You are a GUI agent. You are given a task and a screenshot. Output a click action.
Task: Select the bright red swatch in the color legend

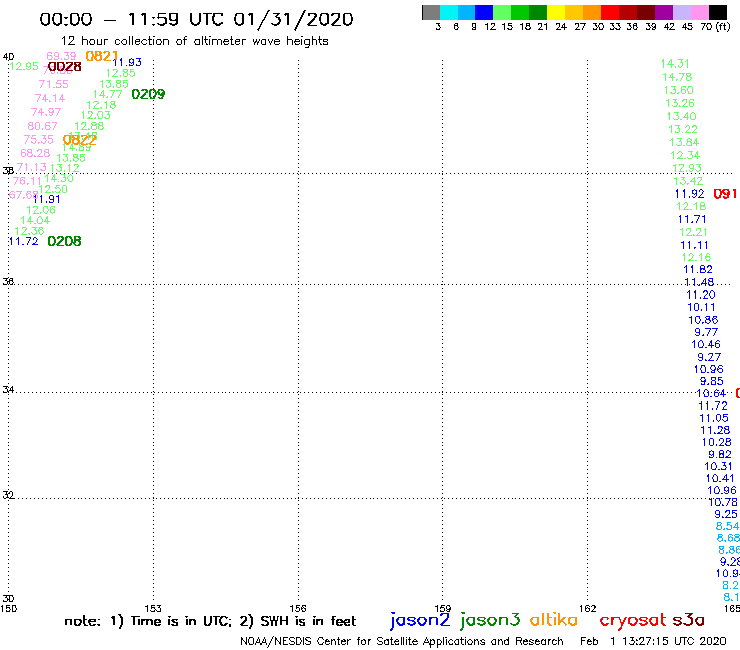pos(610,12)
